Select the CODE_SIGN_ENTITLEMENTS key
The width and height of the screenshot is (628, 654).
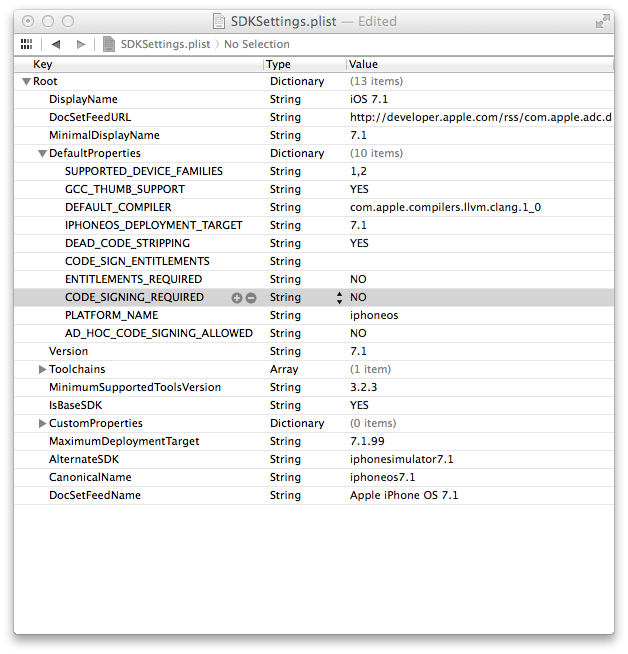click(x=137, y=261)
